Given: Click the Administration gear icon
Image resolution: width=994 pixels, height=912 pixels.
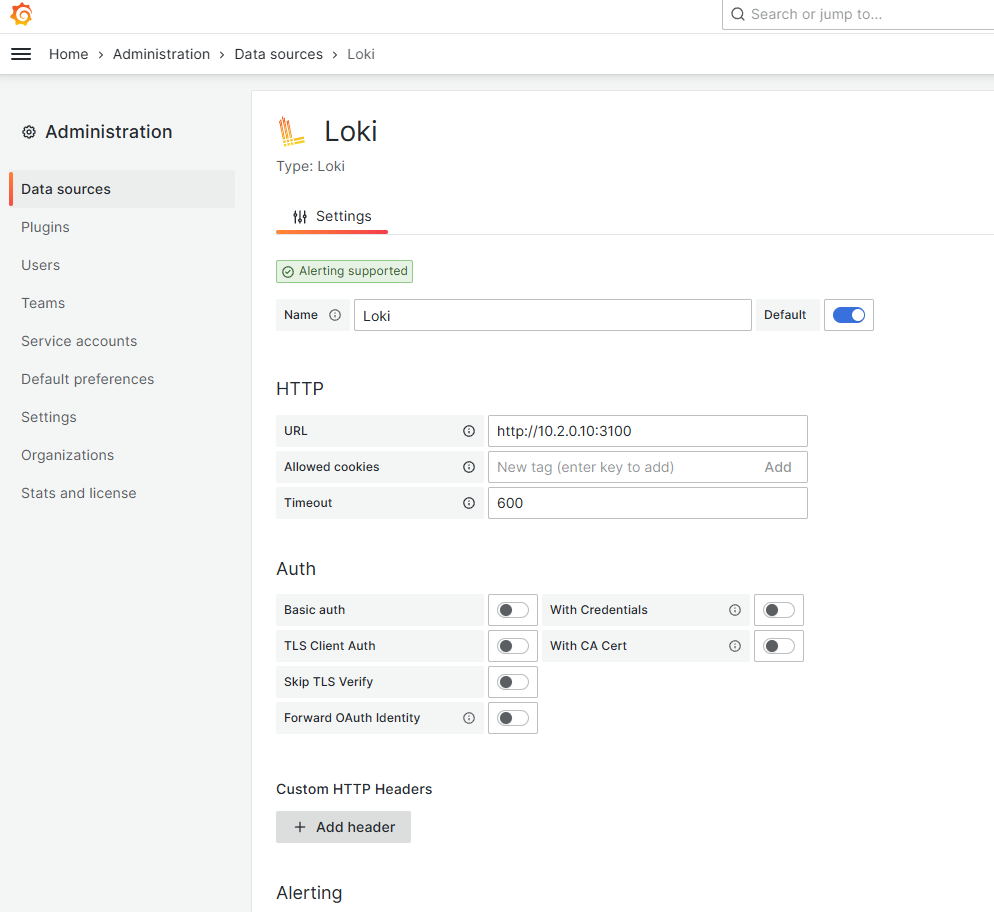Looking at the screenshot, I should tap(29, 131).
